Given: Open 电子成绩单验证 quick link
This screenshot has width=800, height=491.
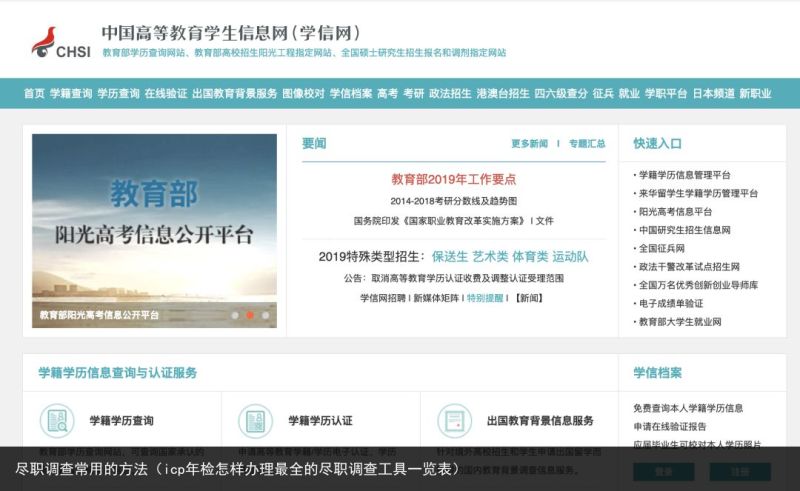Looking at the screenshot, I should 671,304.
